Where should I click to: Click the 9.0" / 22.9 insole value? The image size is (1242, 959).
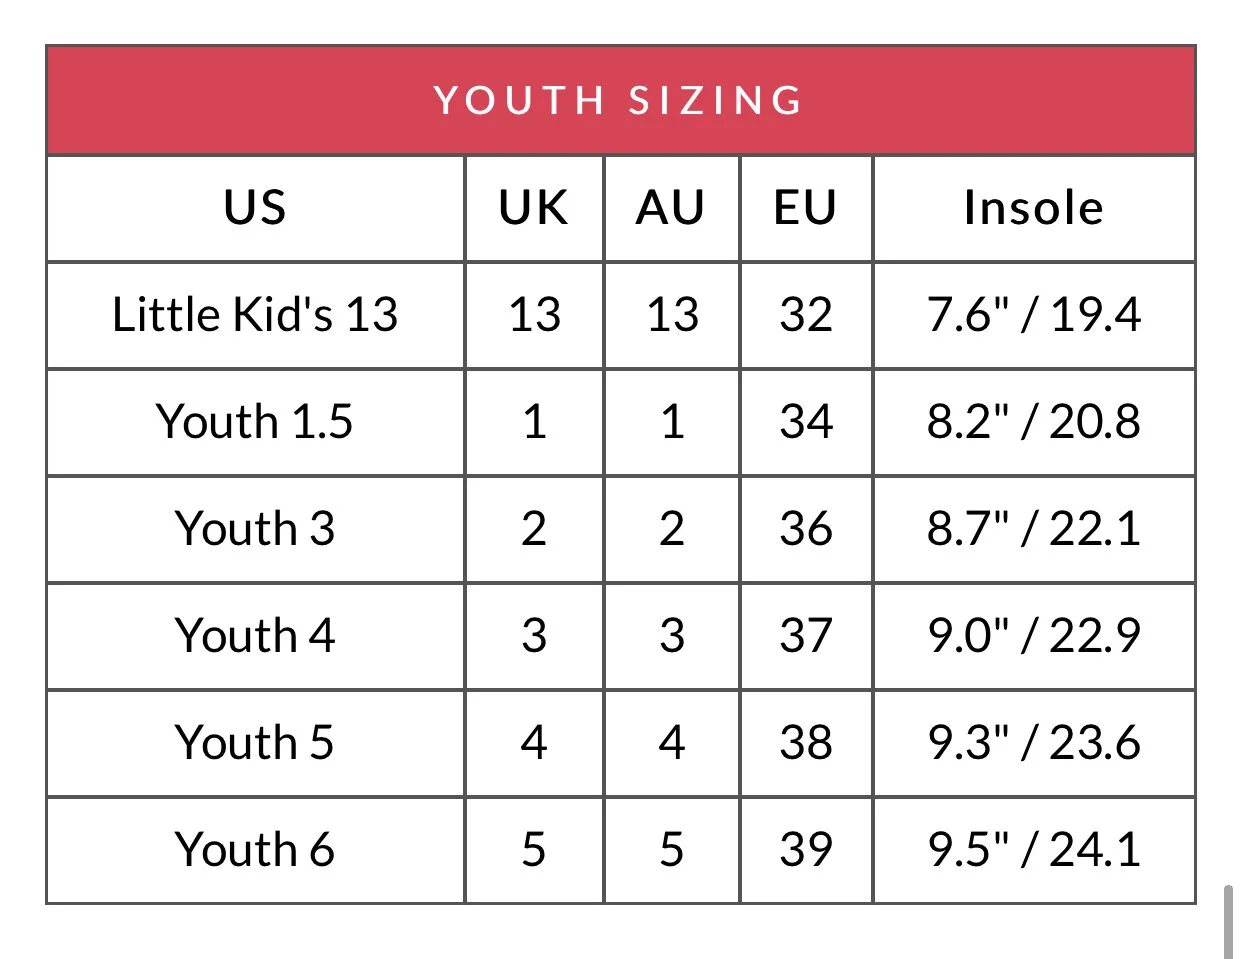pos(1034,636)
